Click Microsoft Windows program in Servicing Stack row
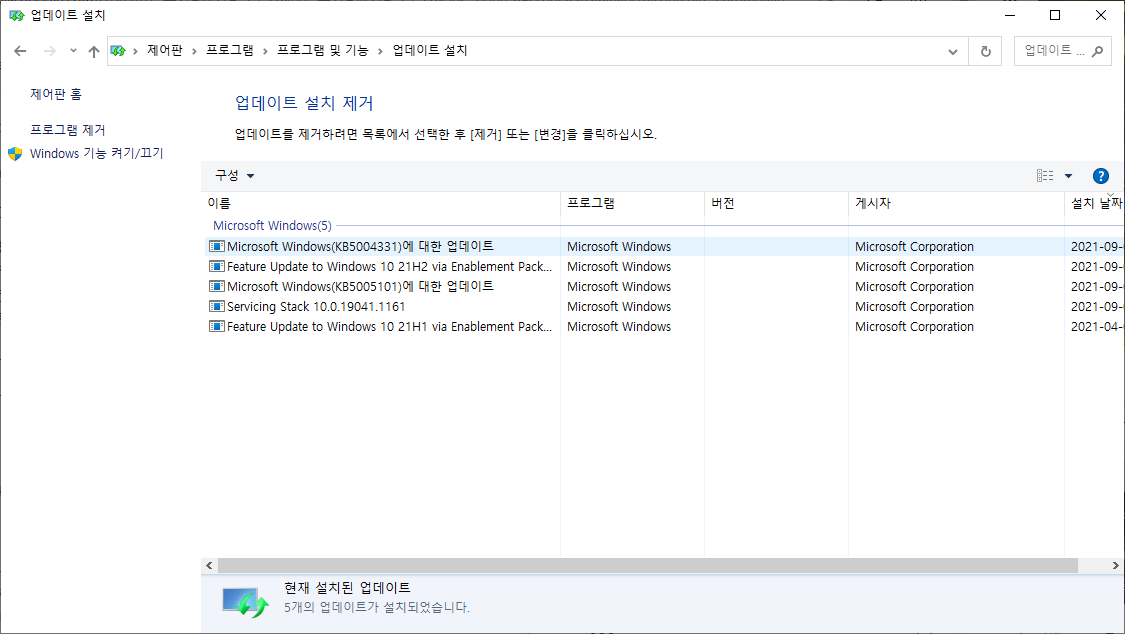 [x=618, y=307]
